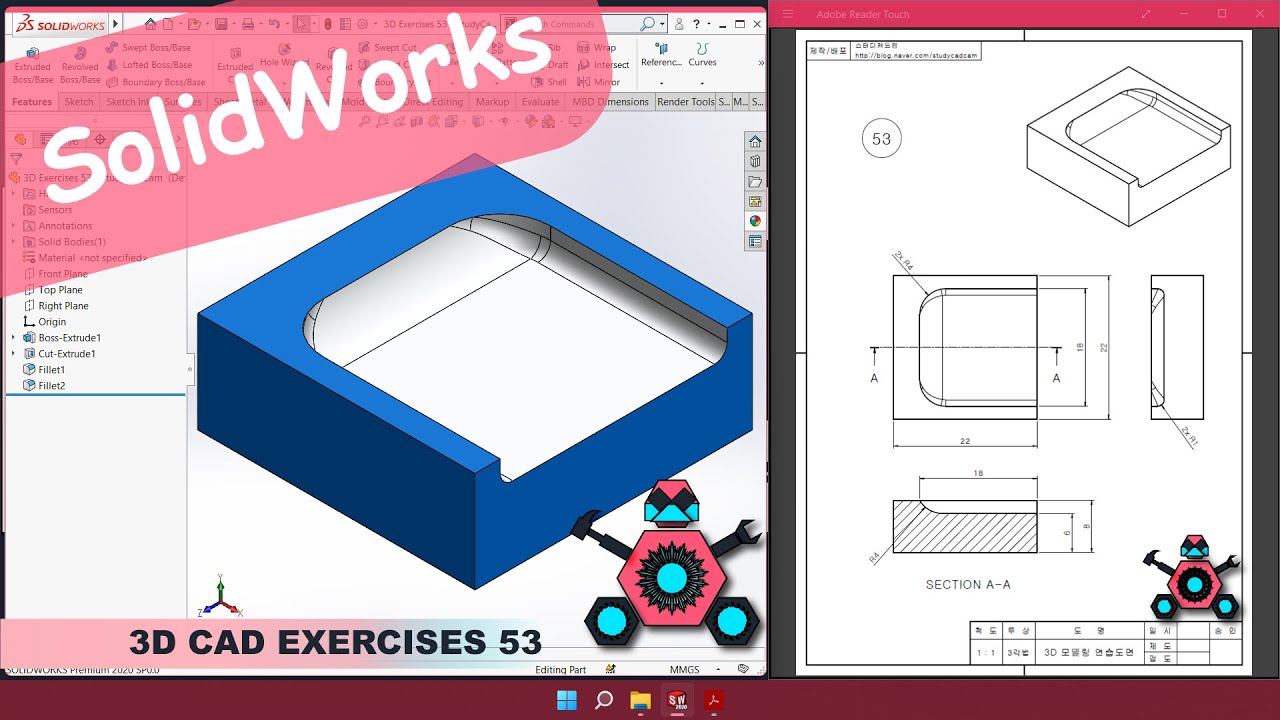Switch to the Sketch tab
The width and height of the screenshot is (1280, 720).
[x=79, y=102]
